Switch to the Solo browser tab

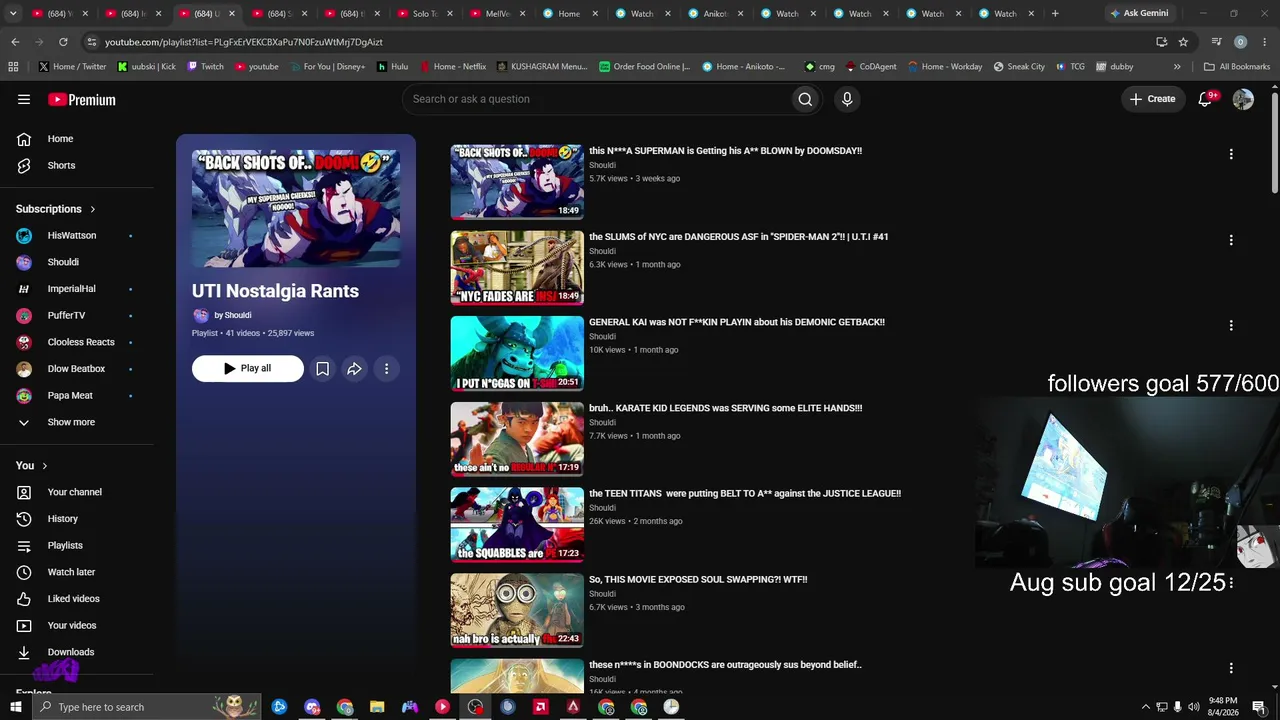(x=424, y=14)
